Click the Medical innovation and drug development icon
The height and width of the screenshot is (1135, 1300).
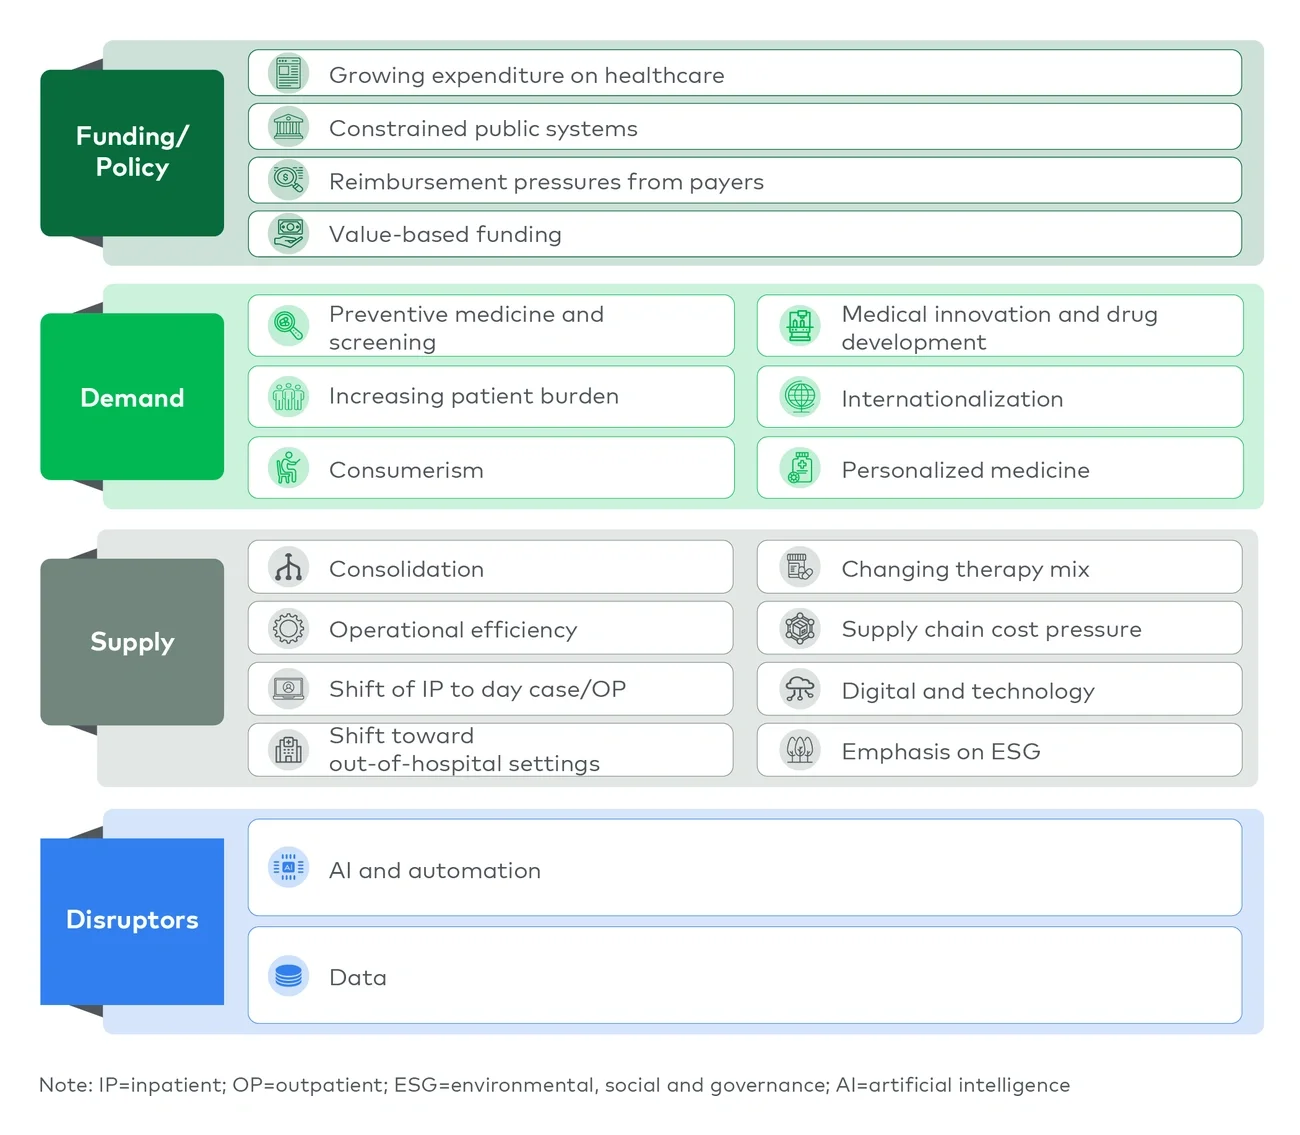pos(800,326)
